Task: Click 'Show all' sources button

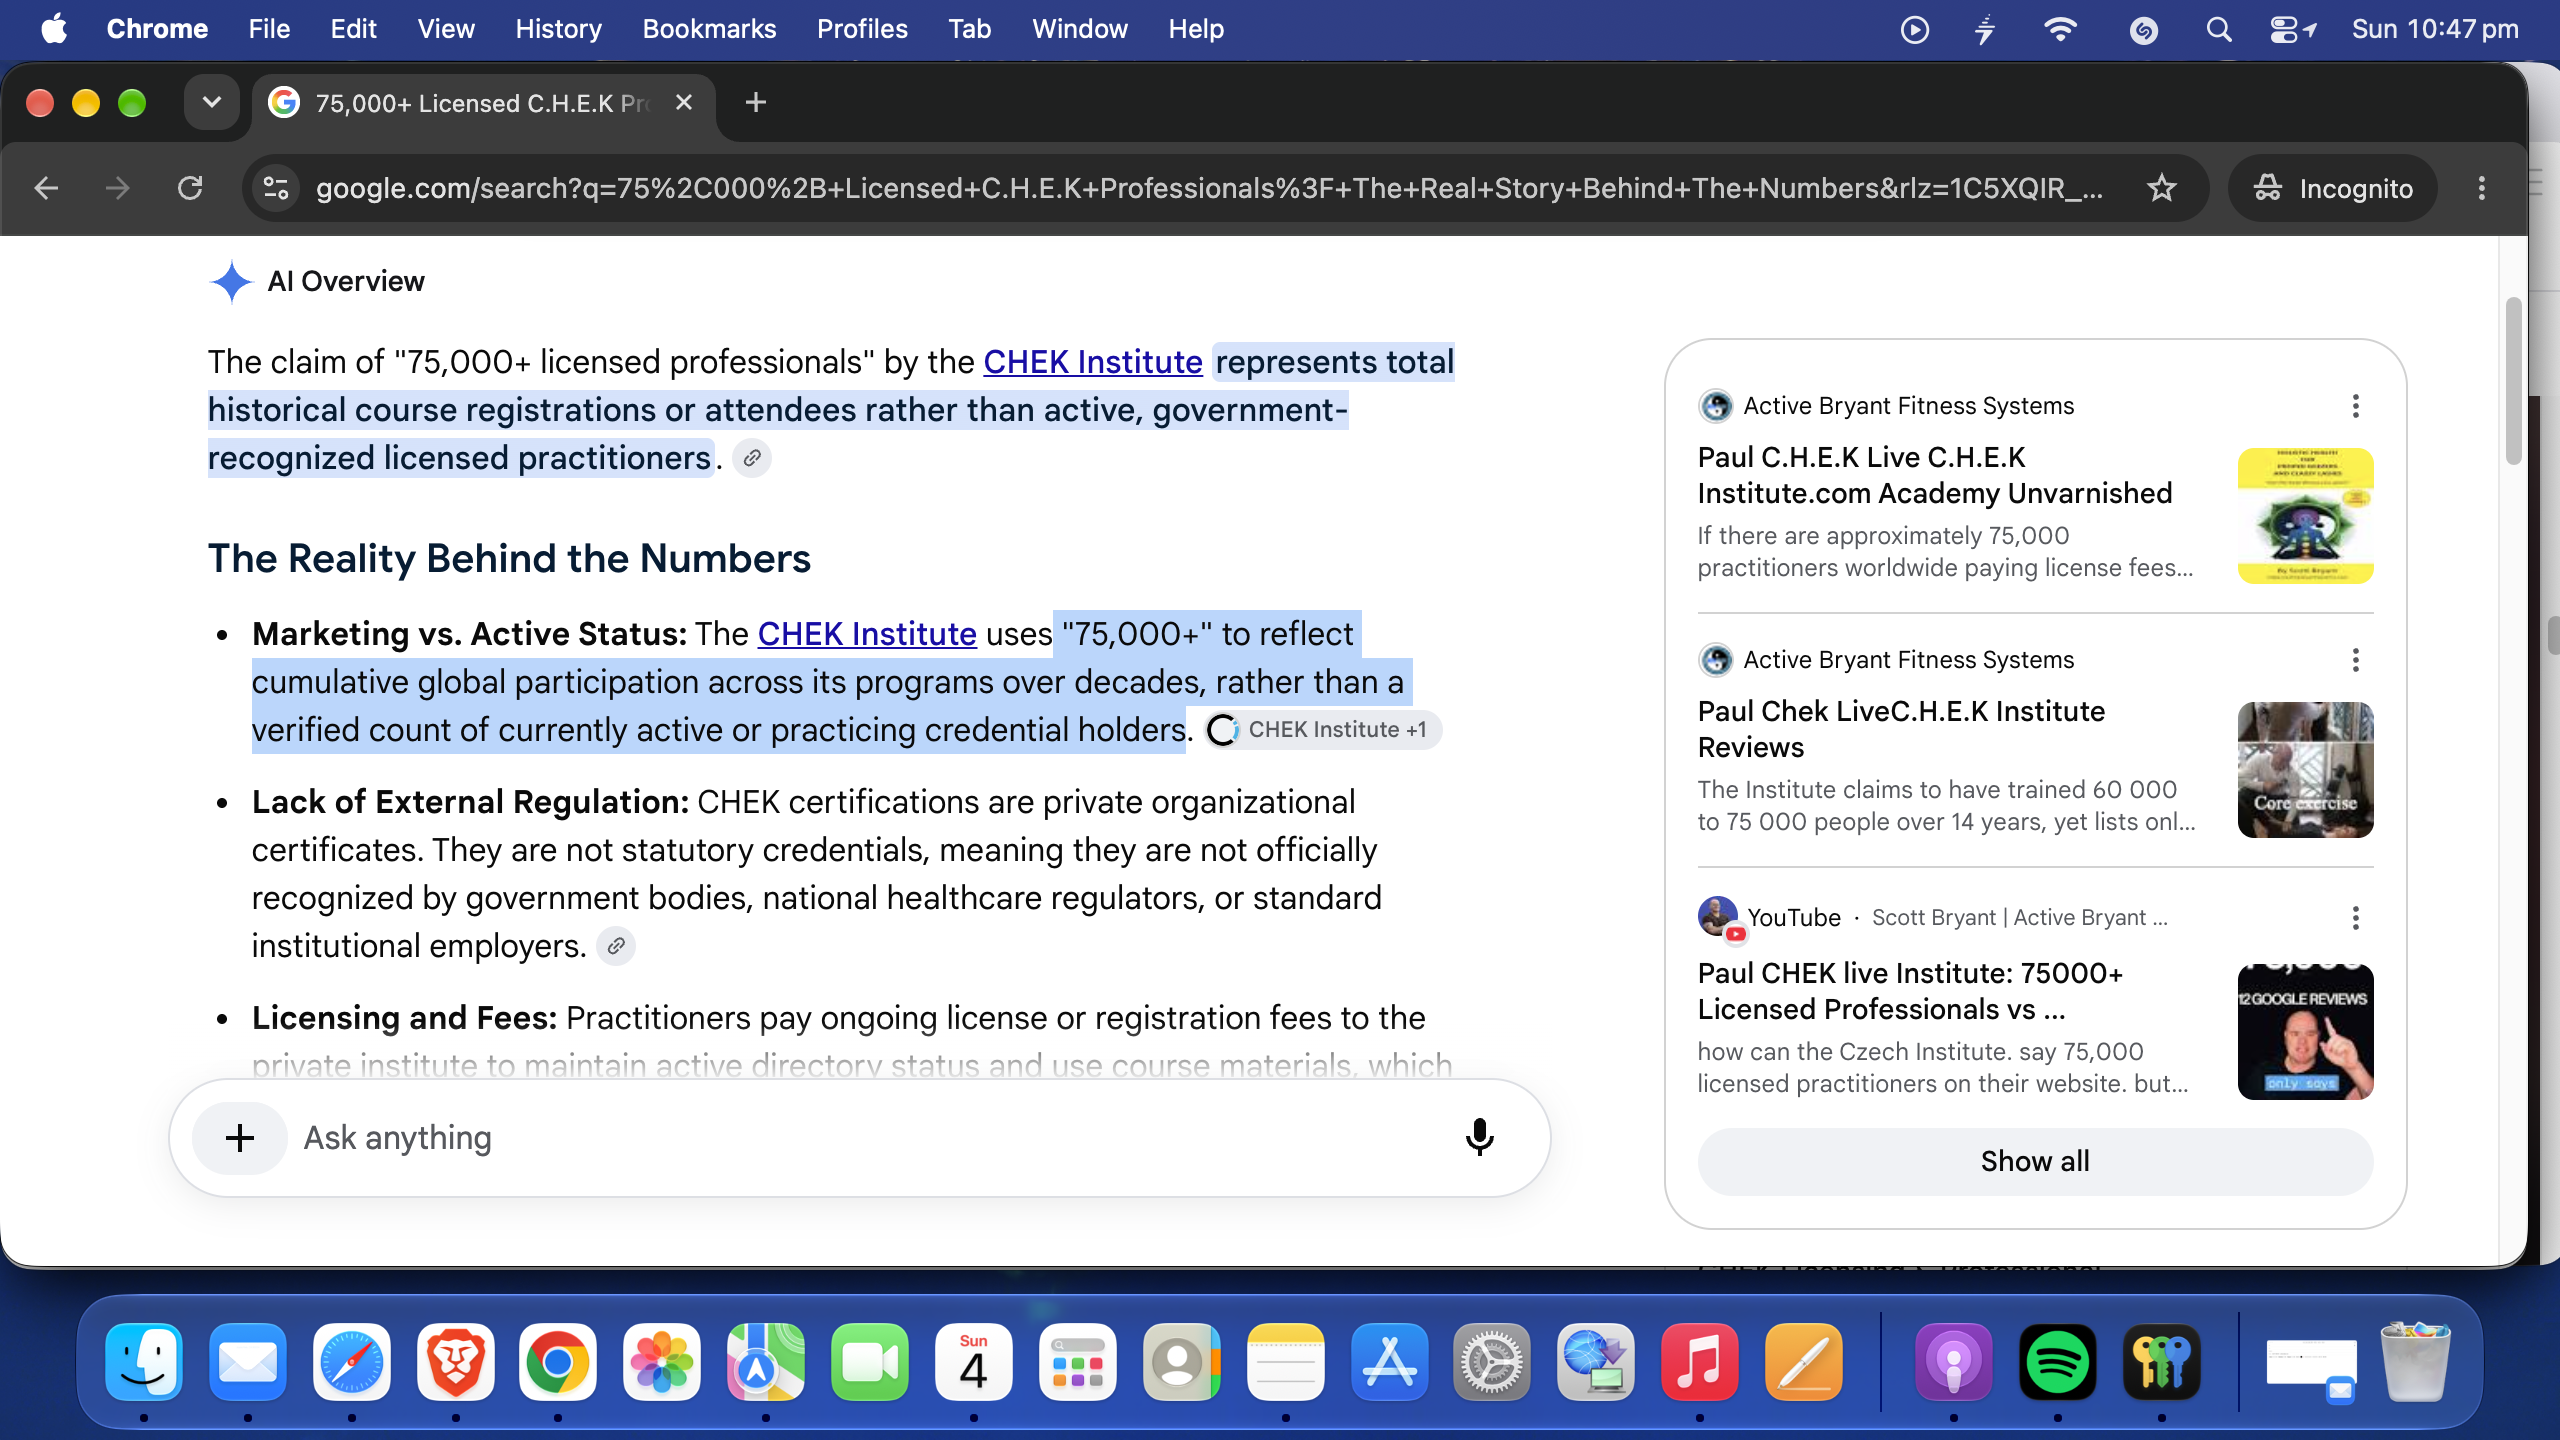Action: pyautogui.click(x=2035, y=1161)
